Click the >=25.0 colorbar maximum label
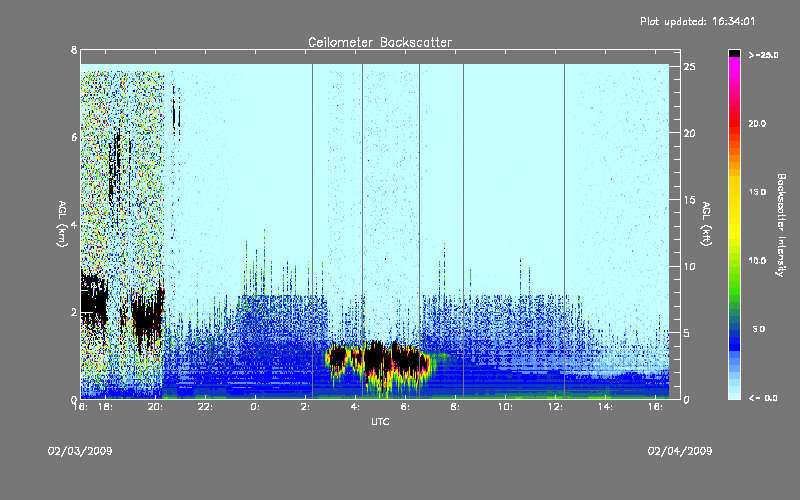Screen dimensions: 800x500 point(763,55)
